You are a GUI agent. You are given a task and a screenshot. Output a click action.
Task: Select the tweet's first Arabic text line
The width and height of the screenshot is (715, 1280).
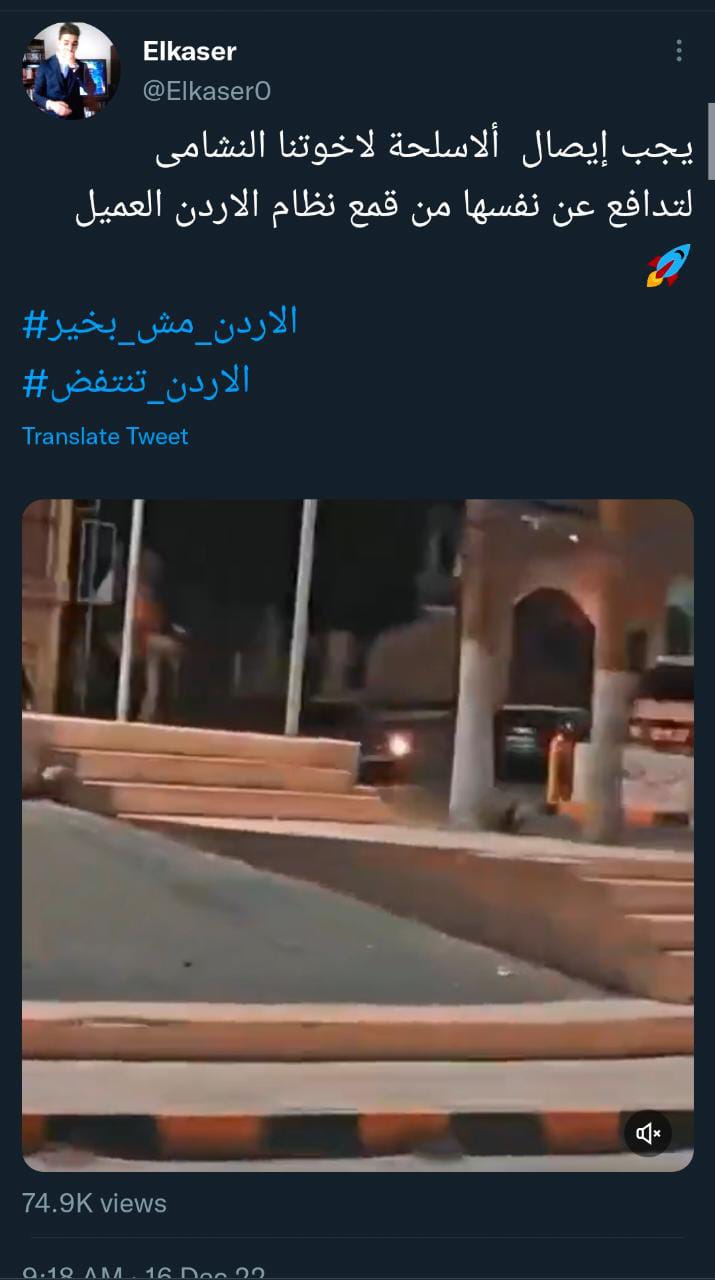(x=423, y=148)
